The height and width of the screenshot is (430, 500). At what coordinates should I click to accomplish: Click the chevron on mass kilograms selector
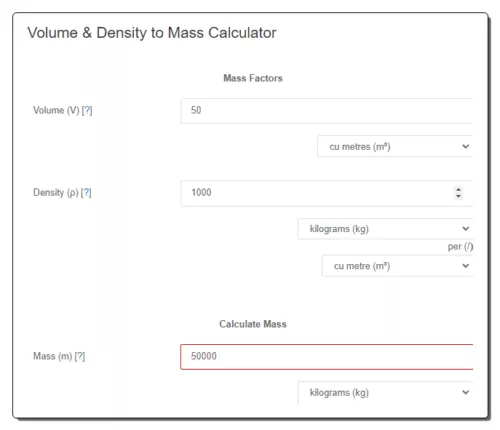click(x=466, y=392)
